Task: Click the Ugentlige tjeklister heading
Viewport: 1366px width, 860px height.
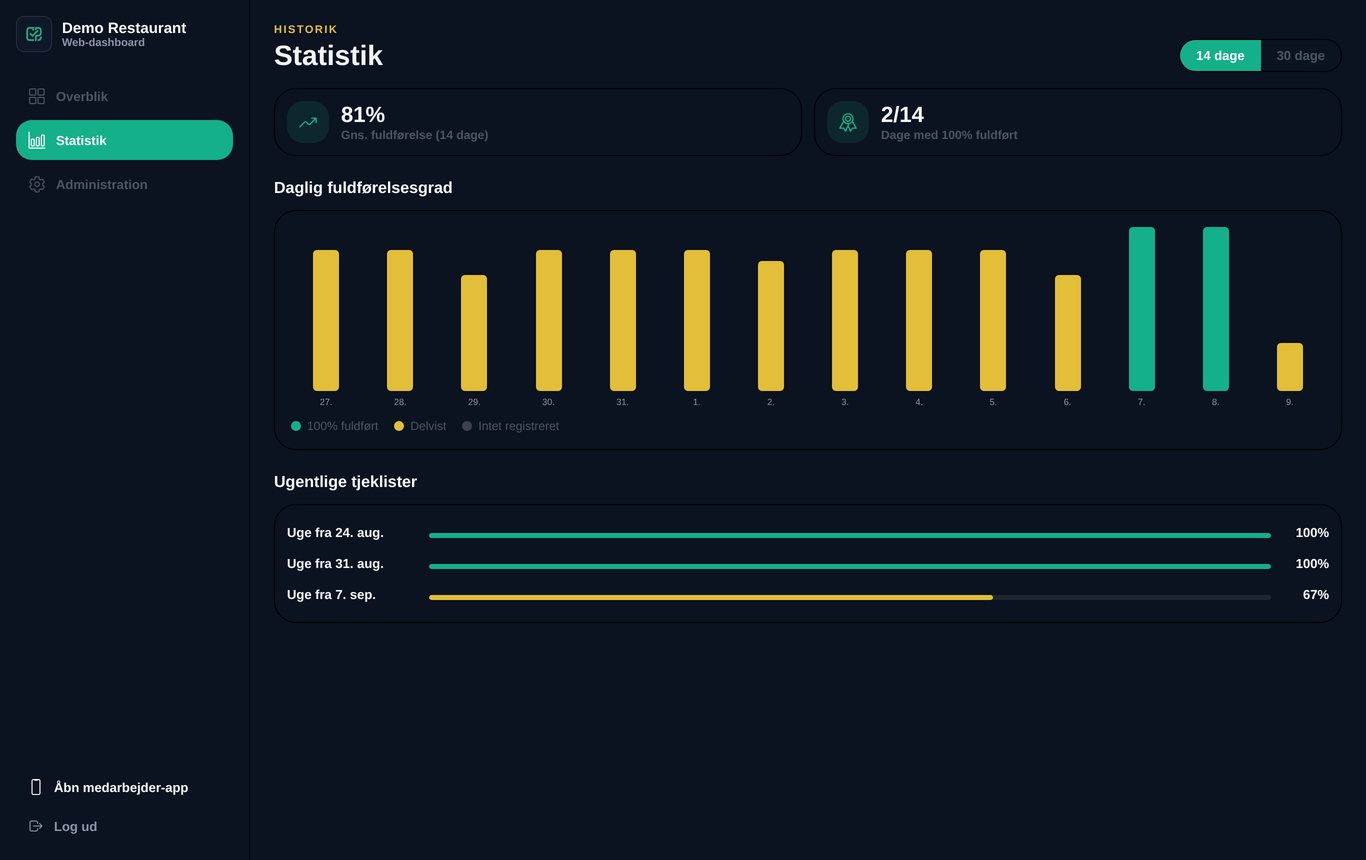Action: point(345,481)
